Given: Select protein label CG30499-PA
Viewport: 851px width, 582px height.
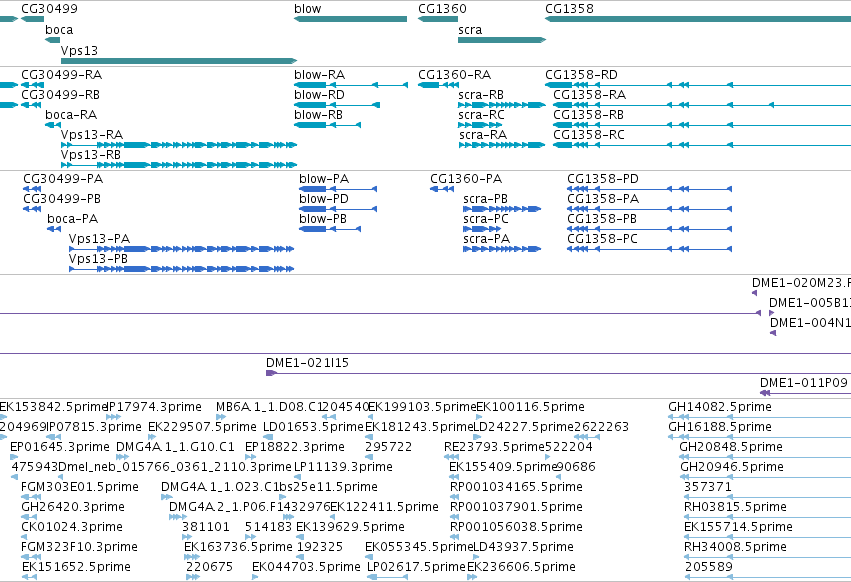Looking at the screenshot, I should [63, 179].
